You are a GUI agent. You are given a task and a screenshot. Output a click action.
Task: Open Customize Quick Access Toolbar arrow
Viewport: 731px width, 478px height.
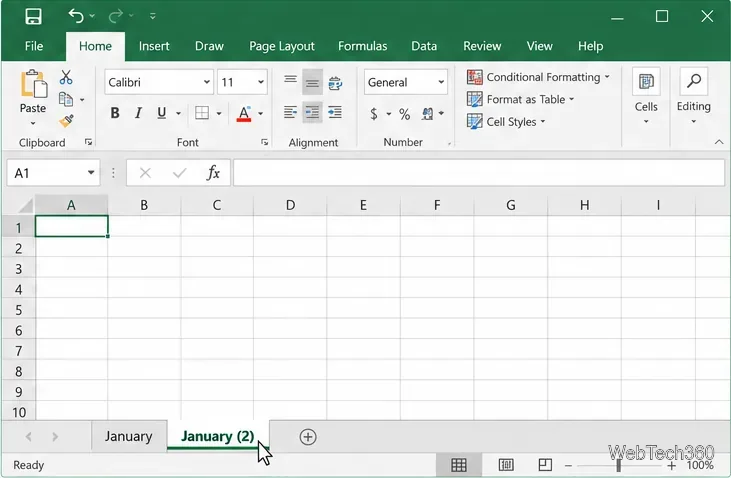click(x=152, y=16)
